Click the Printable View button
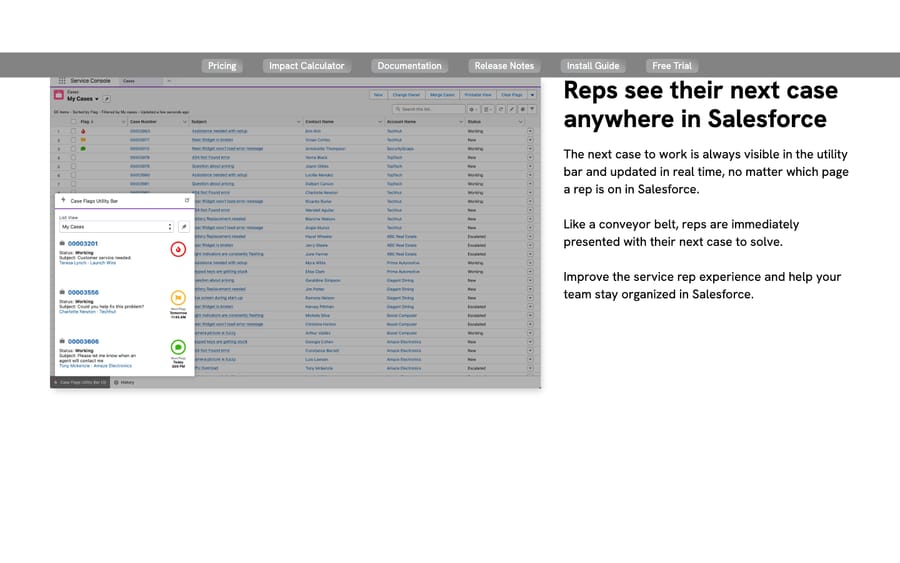900x563 pixels. [x=478, y=95]
